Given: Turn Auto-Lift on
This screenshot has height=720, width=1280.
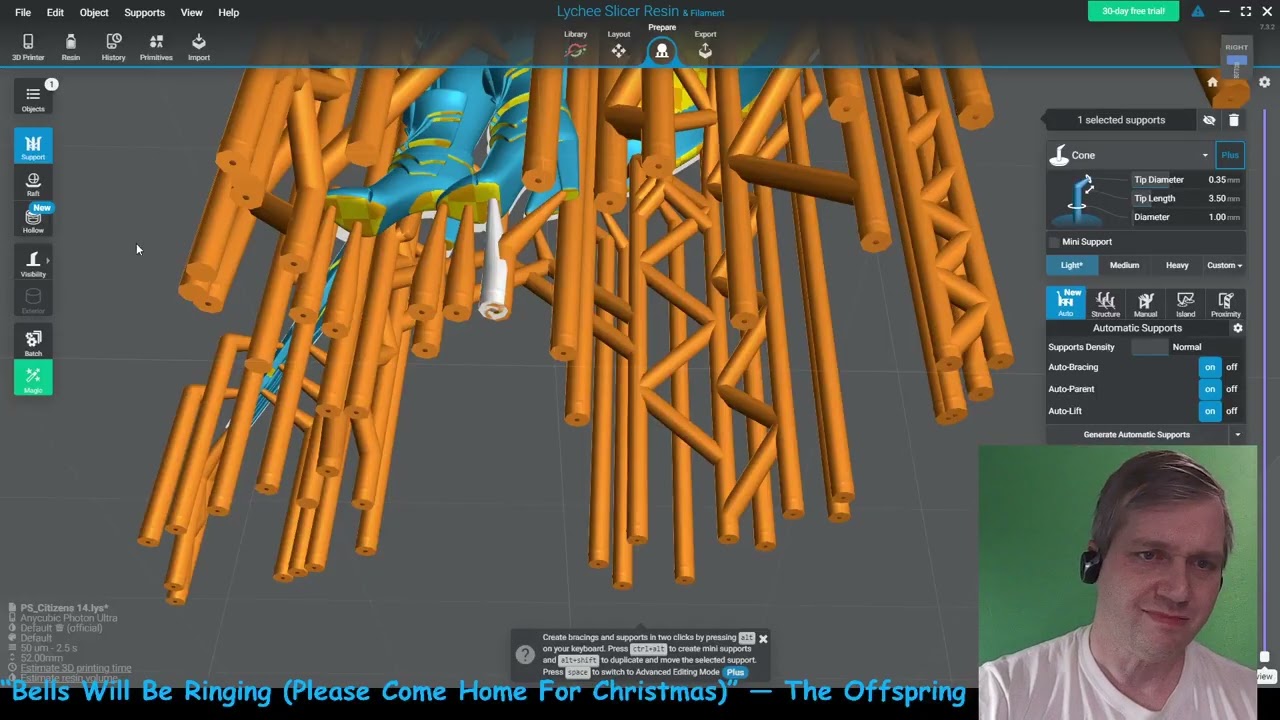Looking at the screenshot, I should coord(1210,411).
